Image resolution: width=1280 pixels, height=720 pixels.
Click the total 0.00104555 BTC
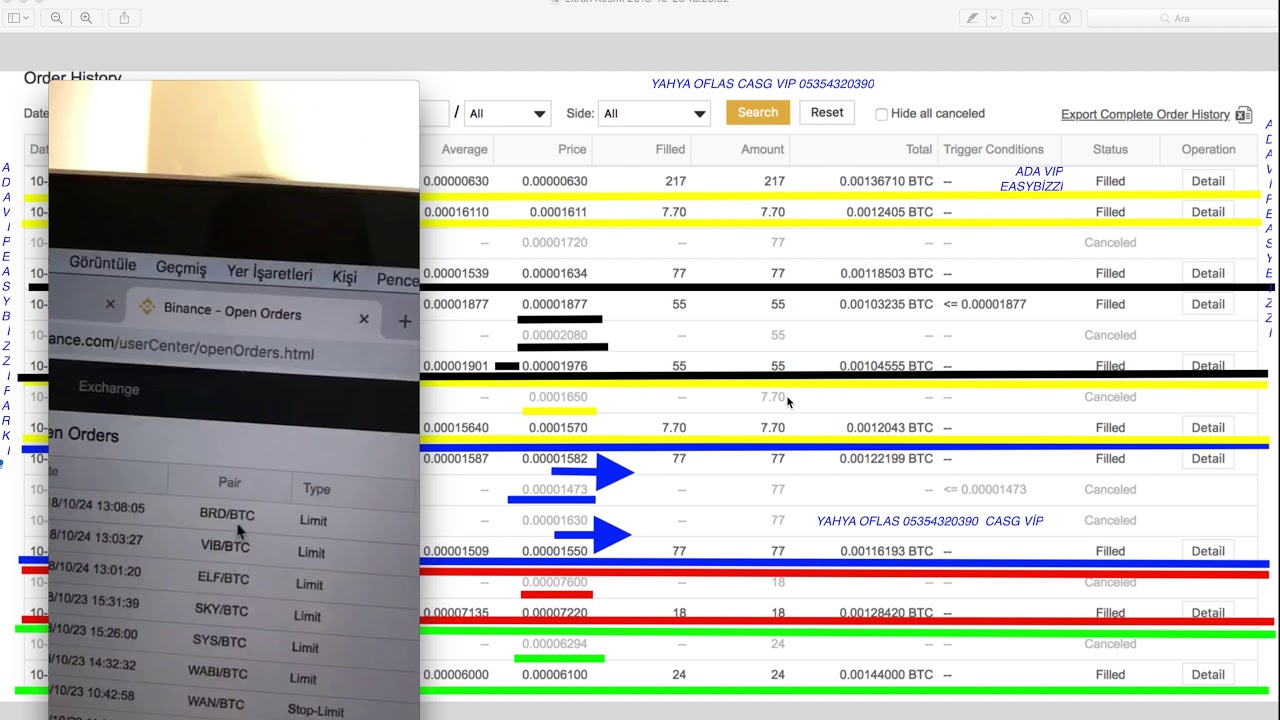tap(886, 366)
